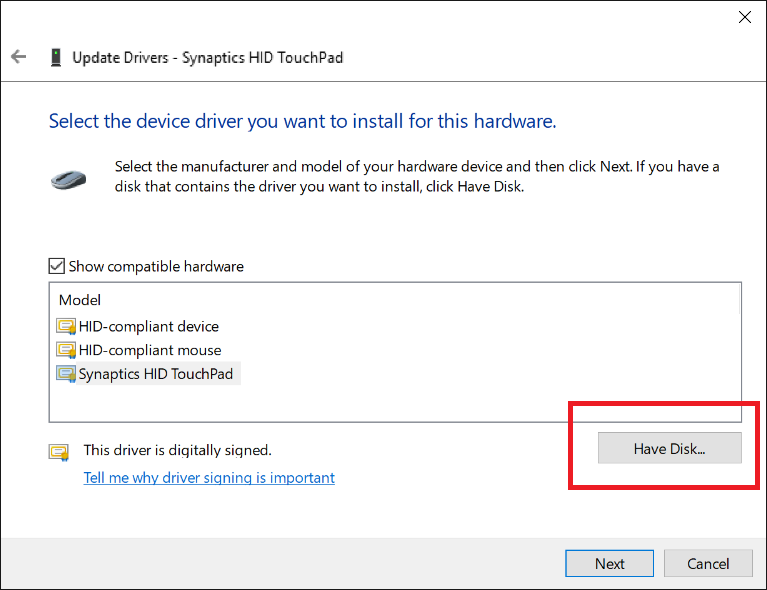This screenshot has width=767, height=590.
Task: Click the icon next to HID-compliant device
Action: [x=67, y=326]
